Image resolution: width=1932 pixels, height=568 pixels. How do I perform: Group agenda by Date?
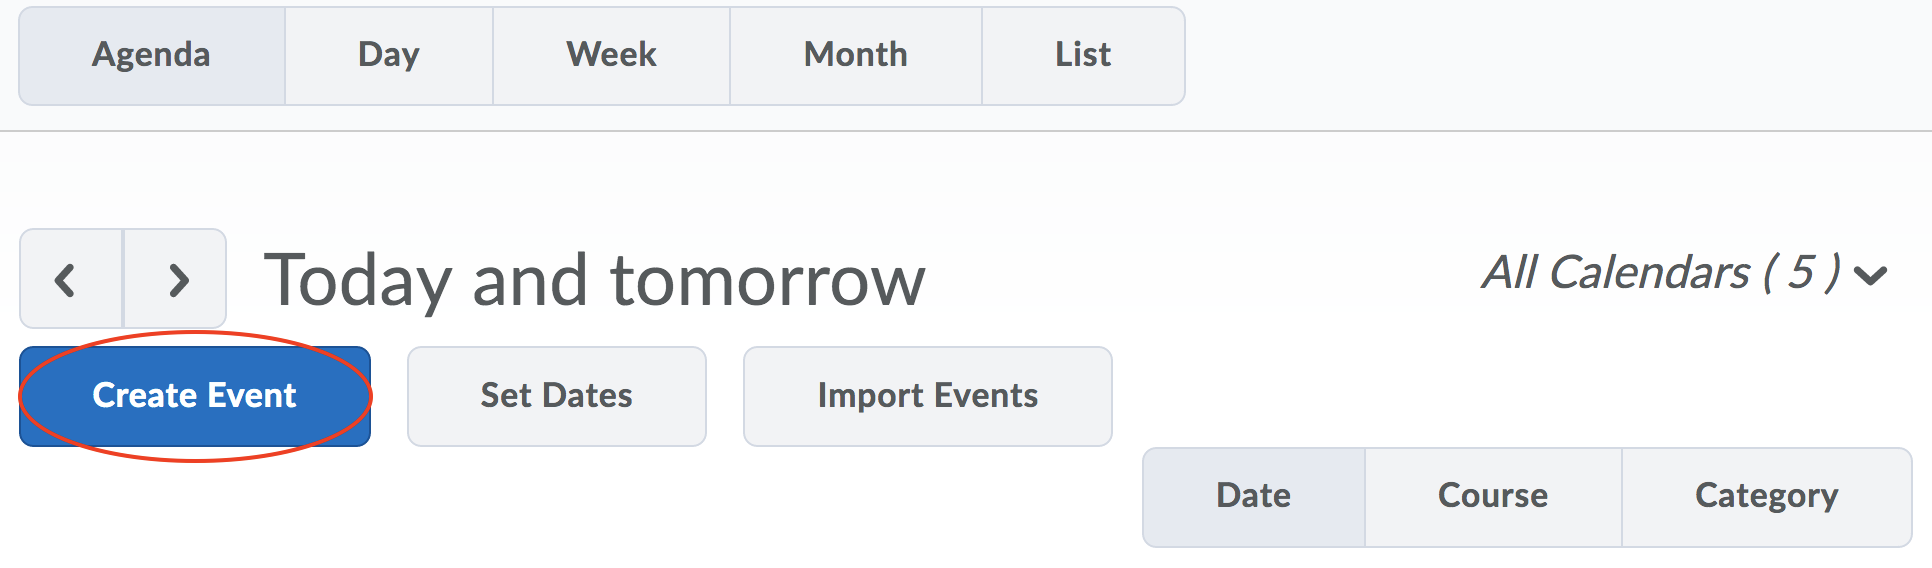pyautogui.click(x=1253, y=496)
